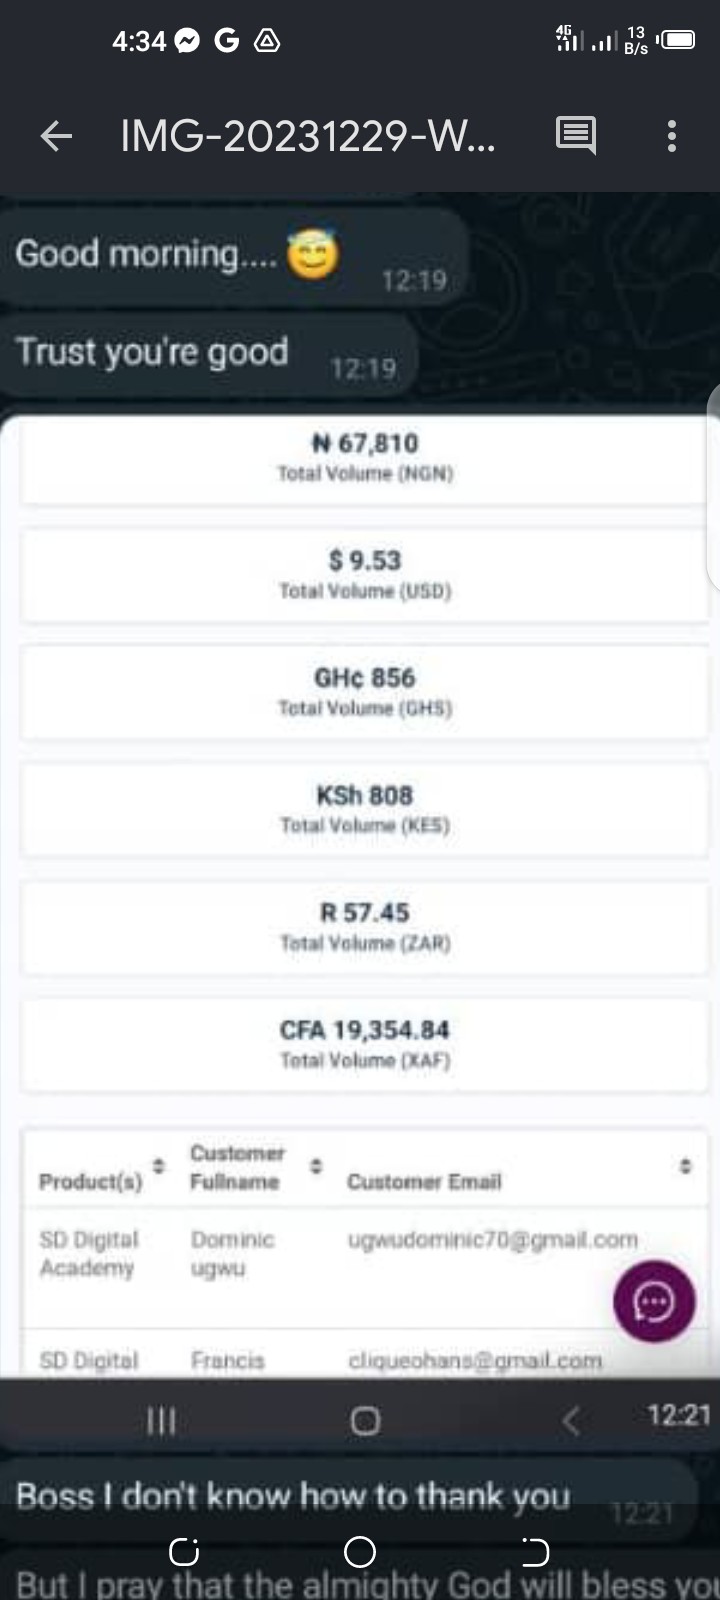Open the three-dot overflow menu
This screenshot has height=1600, width=720.
click(x=672, y=136)
